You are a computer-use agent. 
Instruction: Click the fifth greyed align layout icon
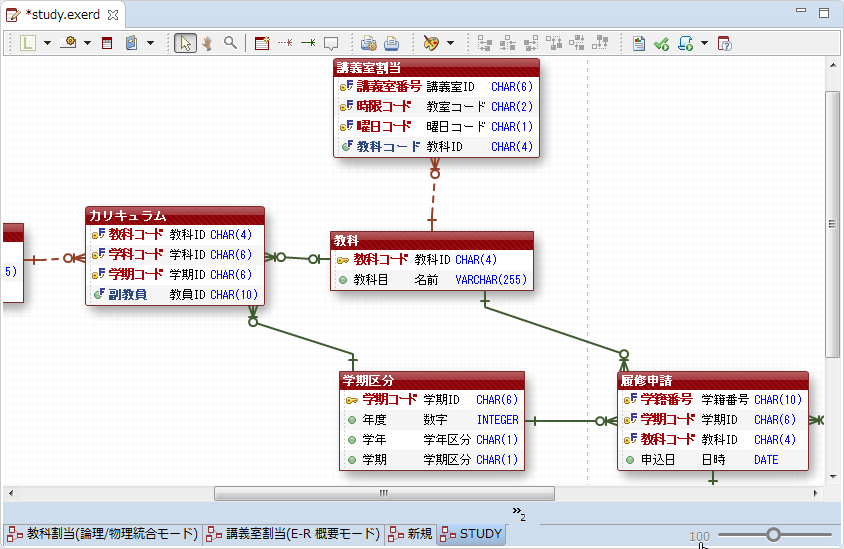coord(576,43)
